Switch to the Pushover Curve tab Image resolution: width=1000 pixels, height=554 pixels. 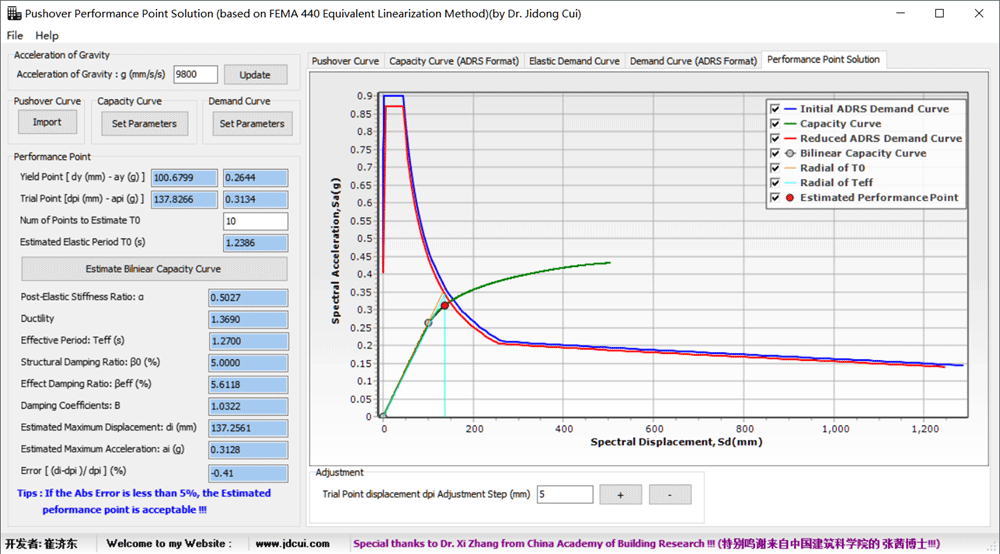click(345, 61)
